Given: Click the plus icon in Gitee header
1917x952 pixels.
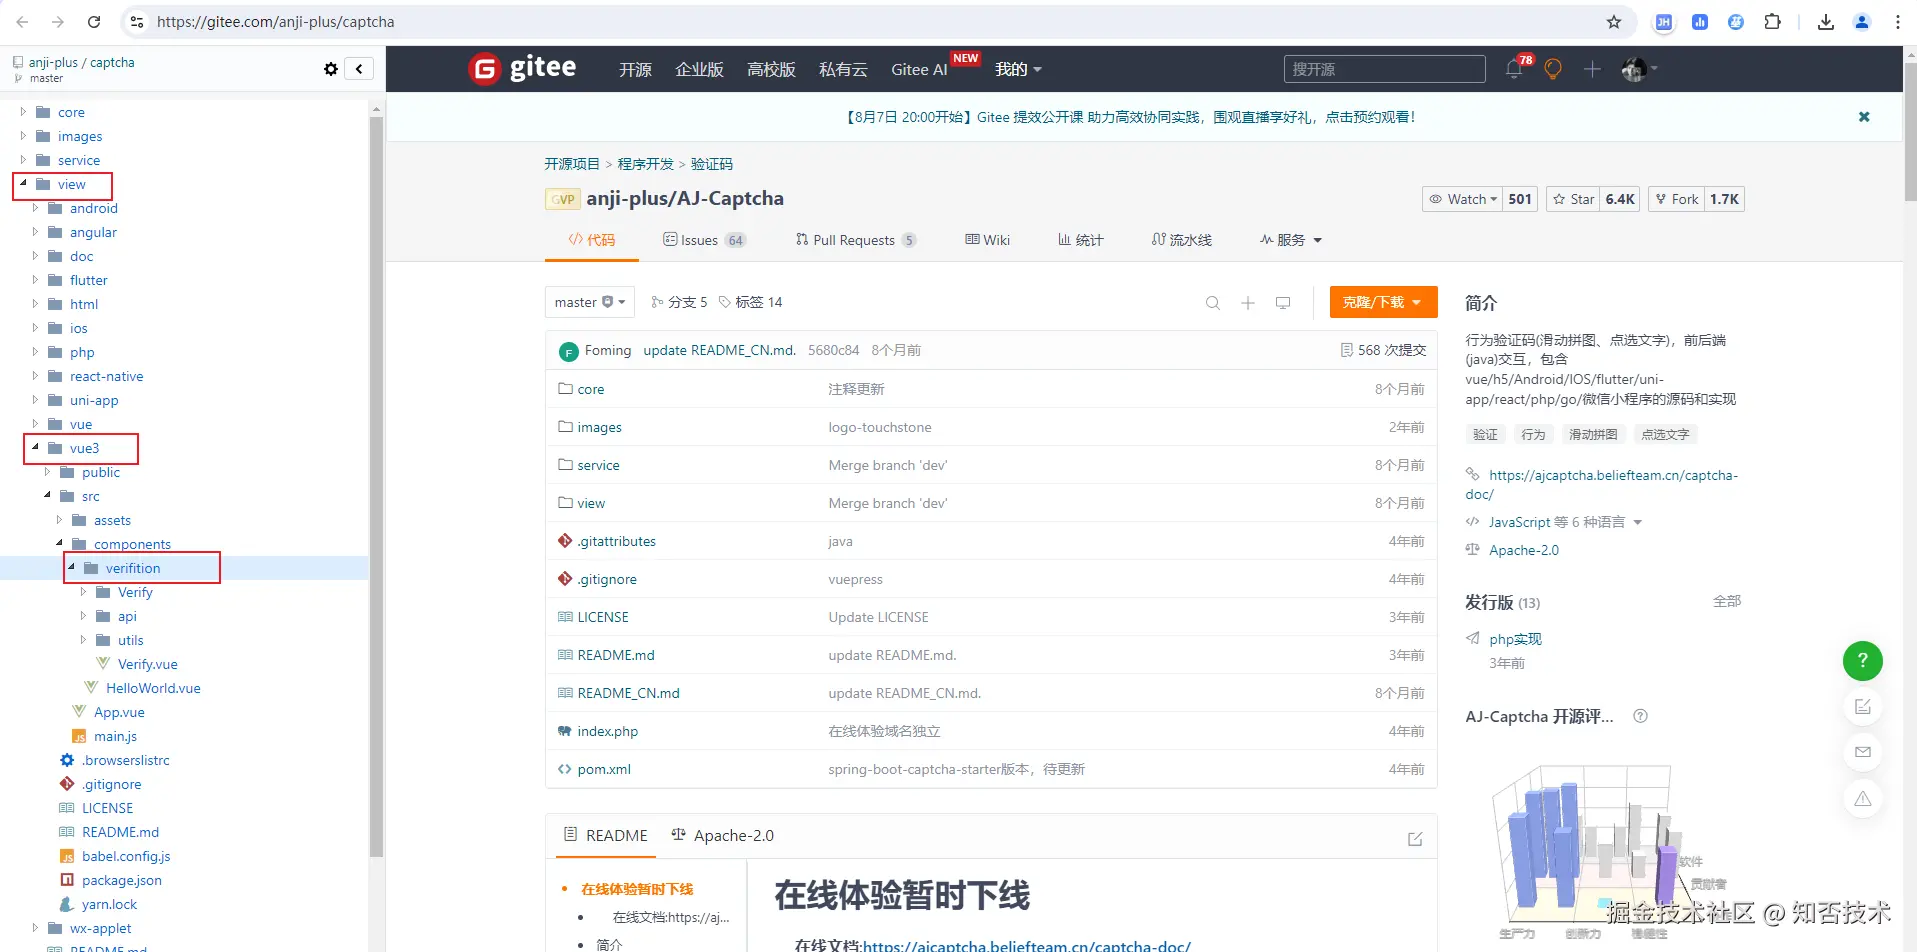Looking at the screenshot, I should (1592, 69).
